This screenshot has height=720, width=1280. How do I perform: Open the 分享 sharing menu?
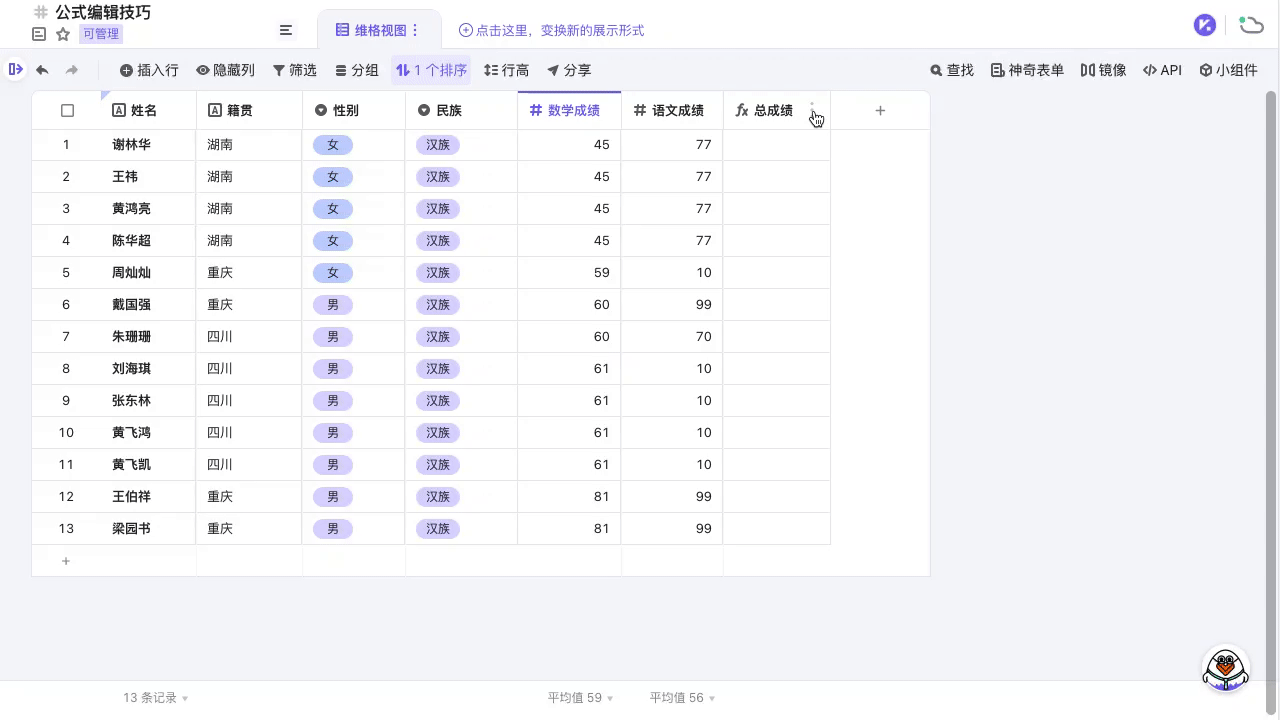[x=568, y=70]
